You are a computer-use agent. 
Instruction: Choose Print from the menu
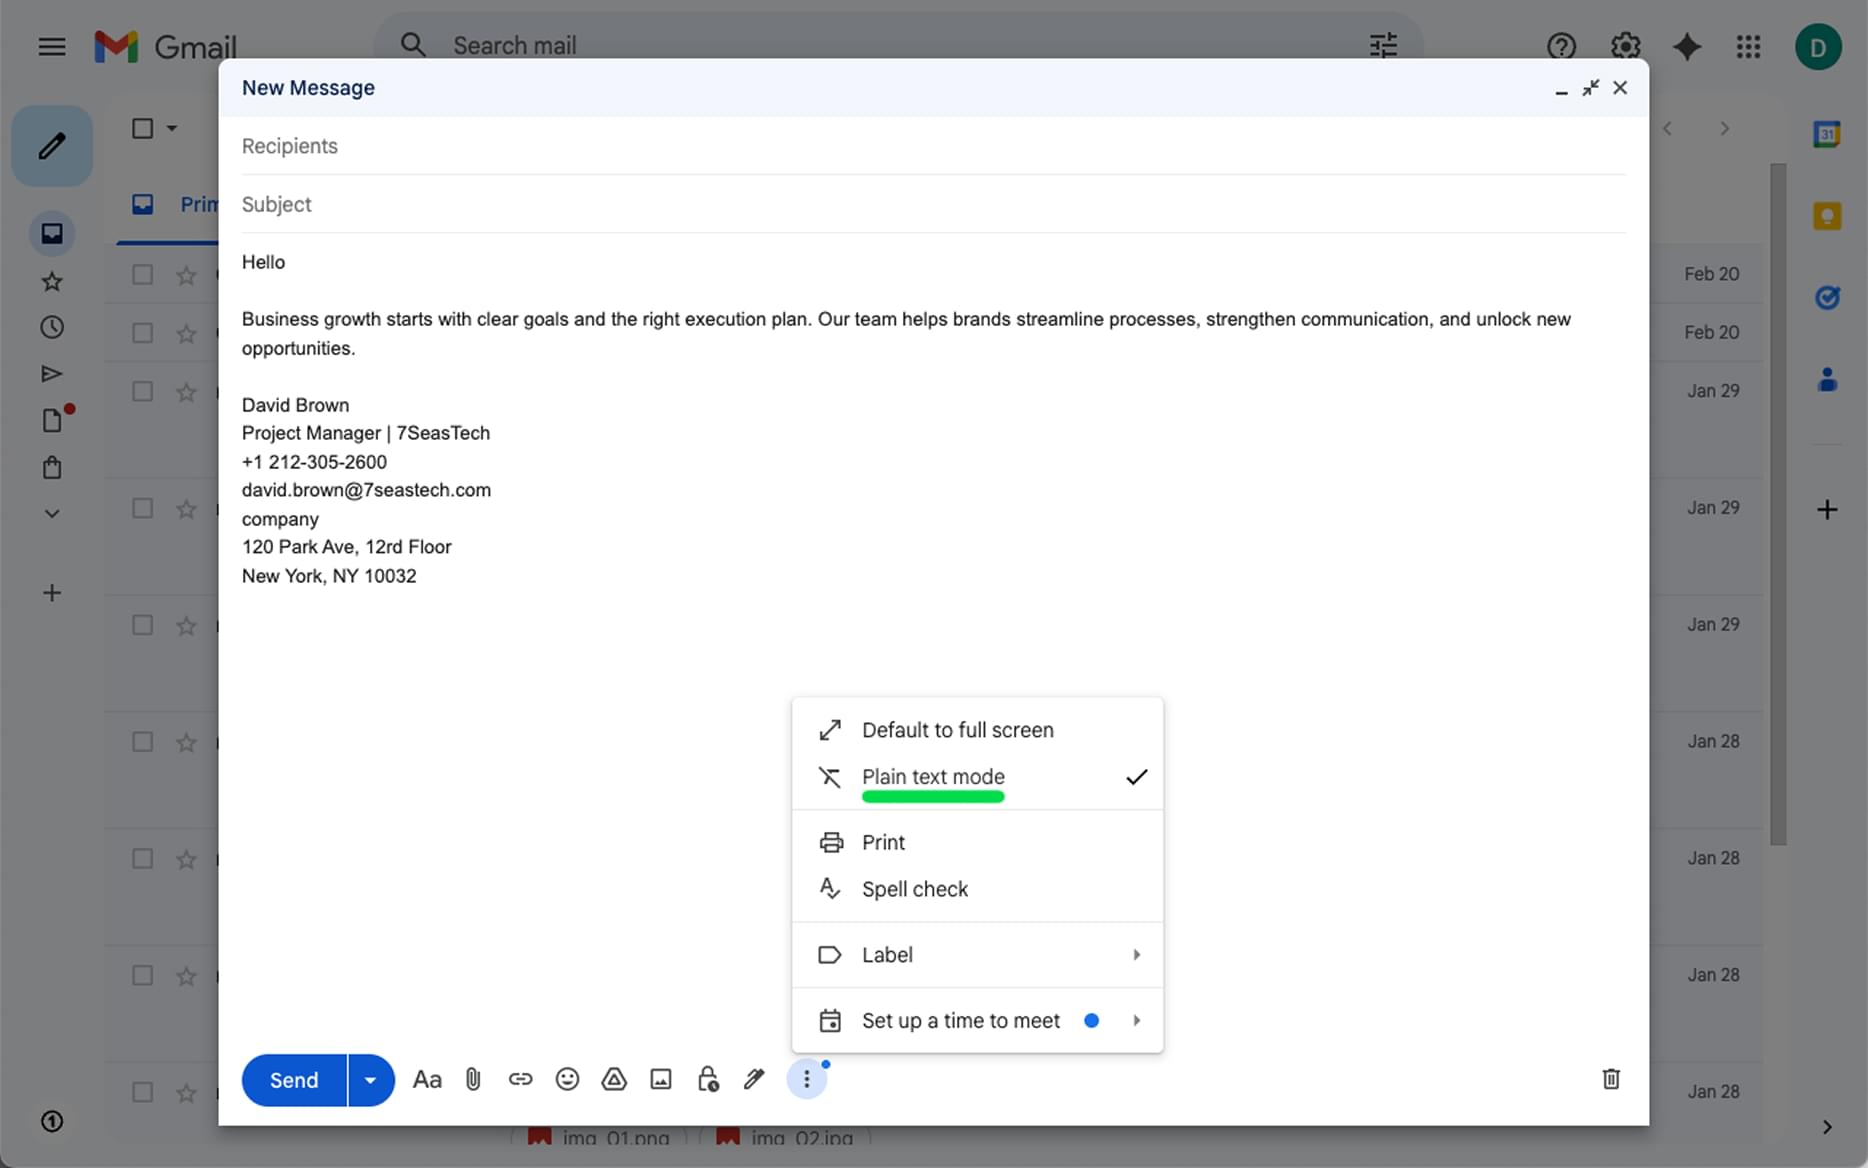[977, 843]
